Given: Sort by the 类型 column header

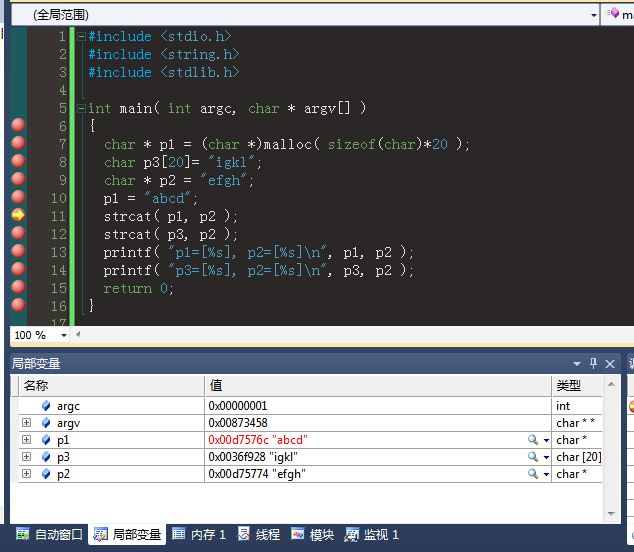Looking at the screenshot, I should click(577, 385).
